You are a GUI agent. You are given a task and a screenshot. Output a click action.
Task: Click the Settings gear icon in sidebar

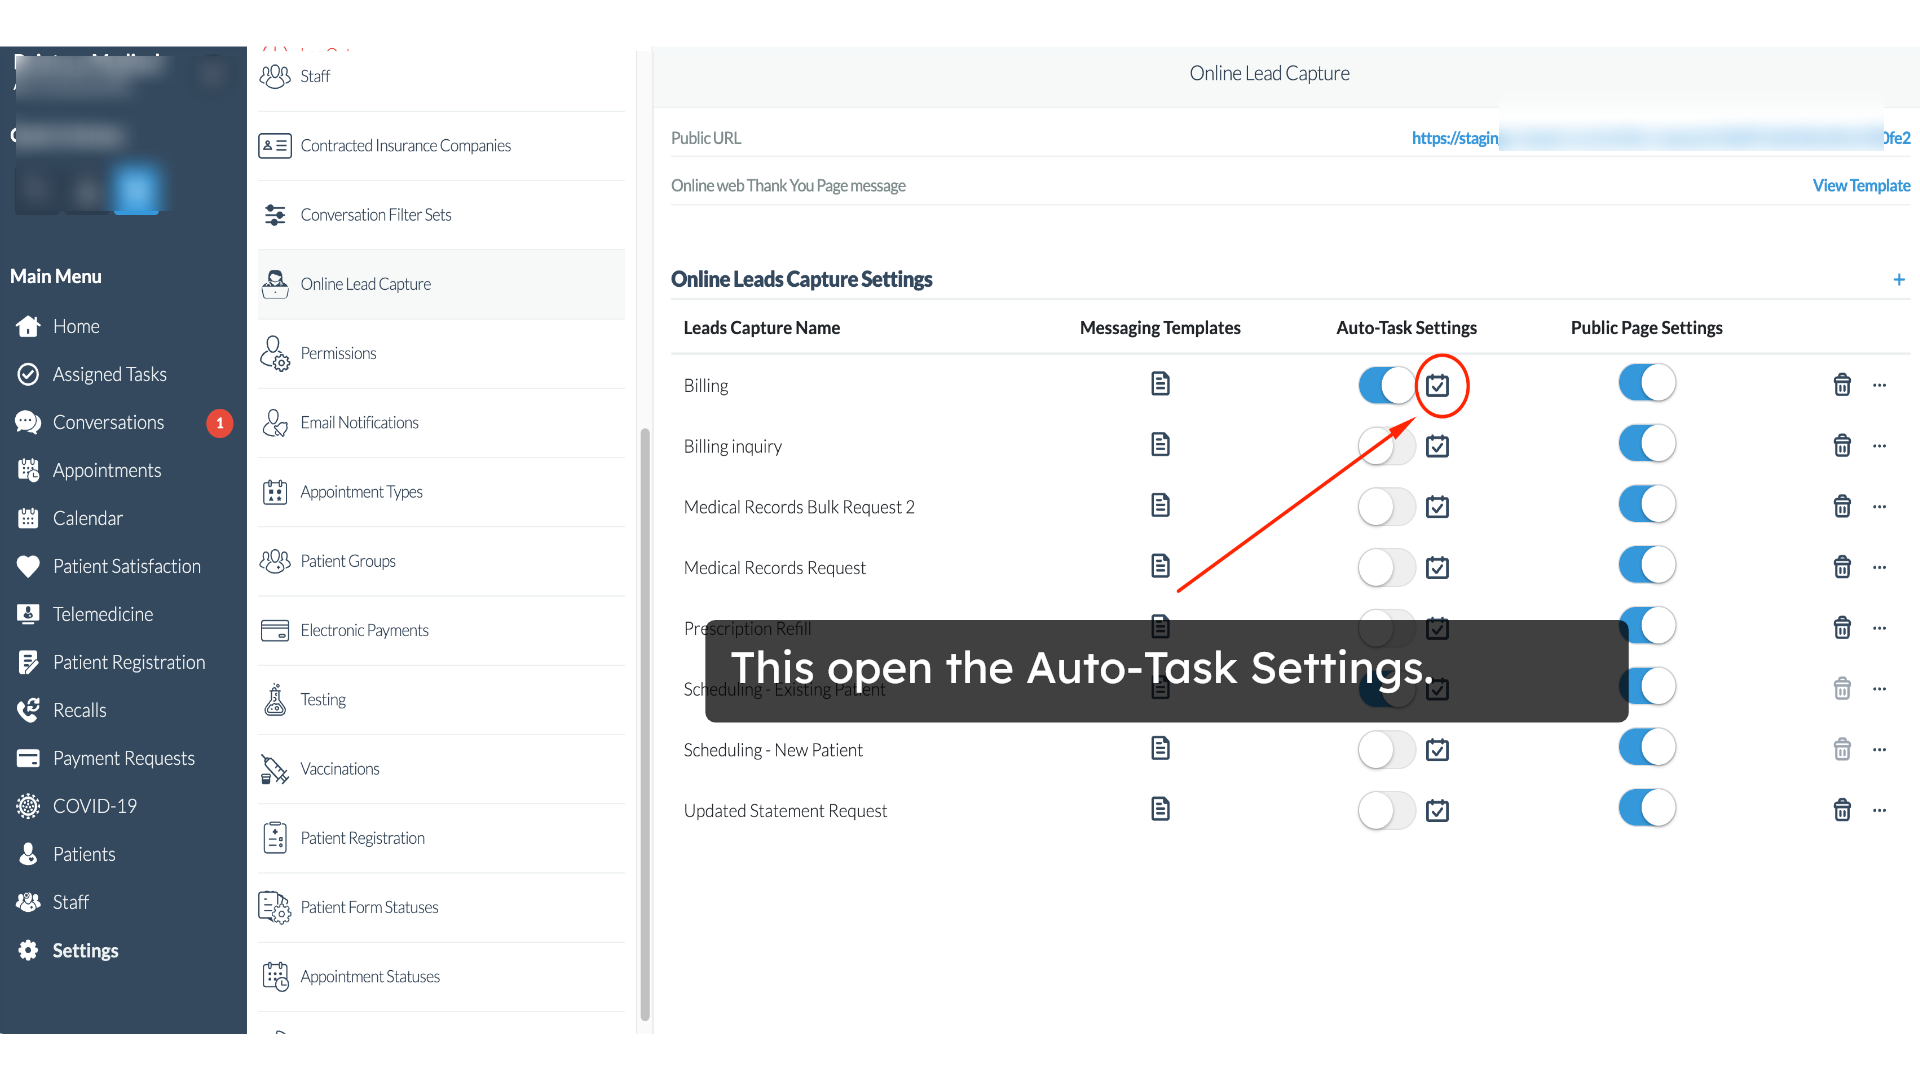[28, 950]
